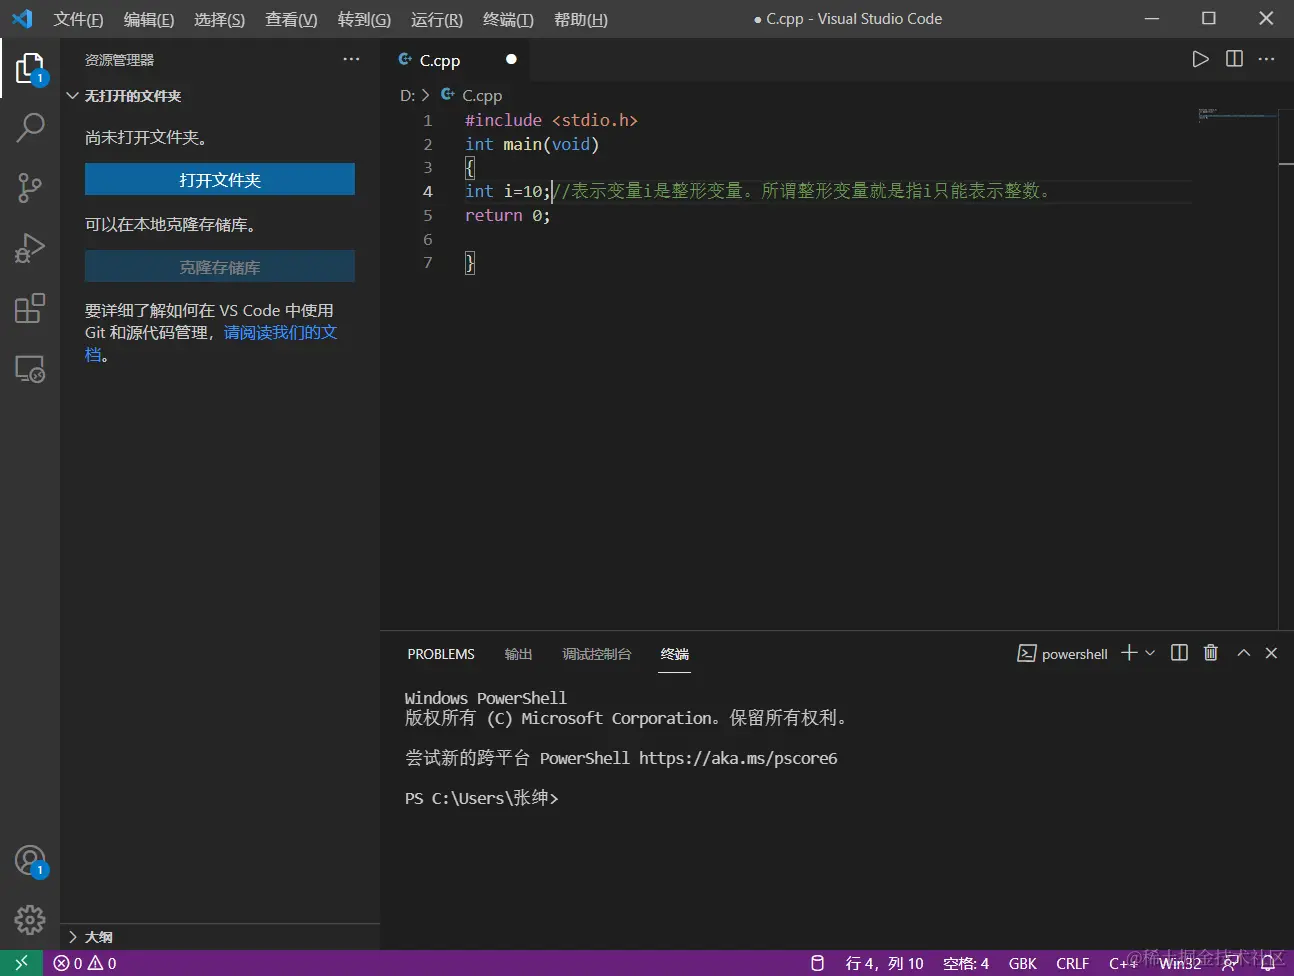1294x976 pixels.
Task: Open the 选择(S) menu
Action: point(219,19)
